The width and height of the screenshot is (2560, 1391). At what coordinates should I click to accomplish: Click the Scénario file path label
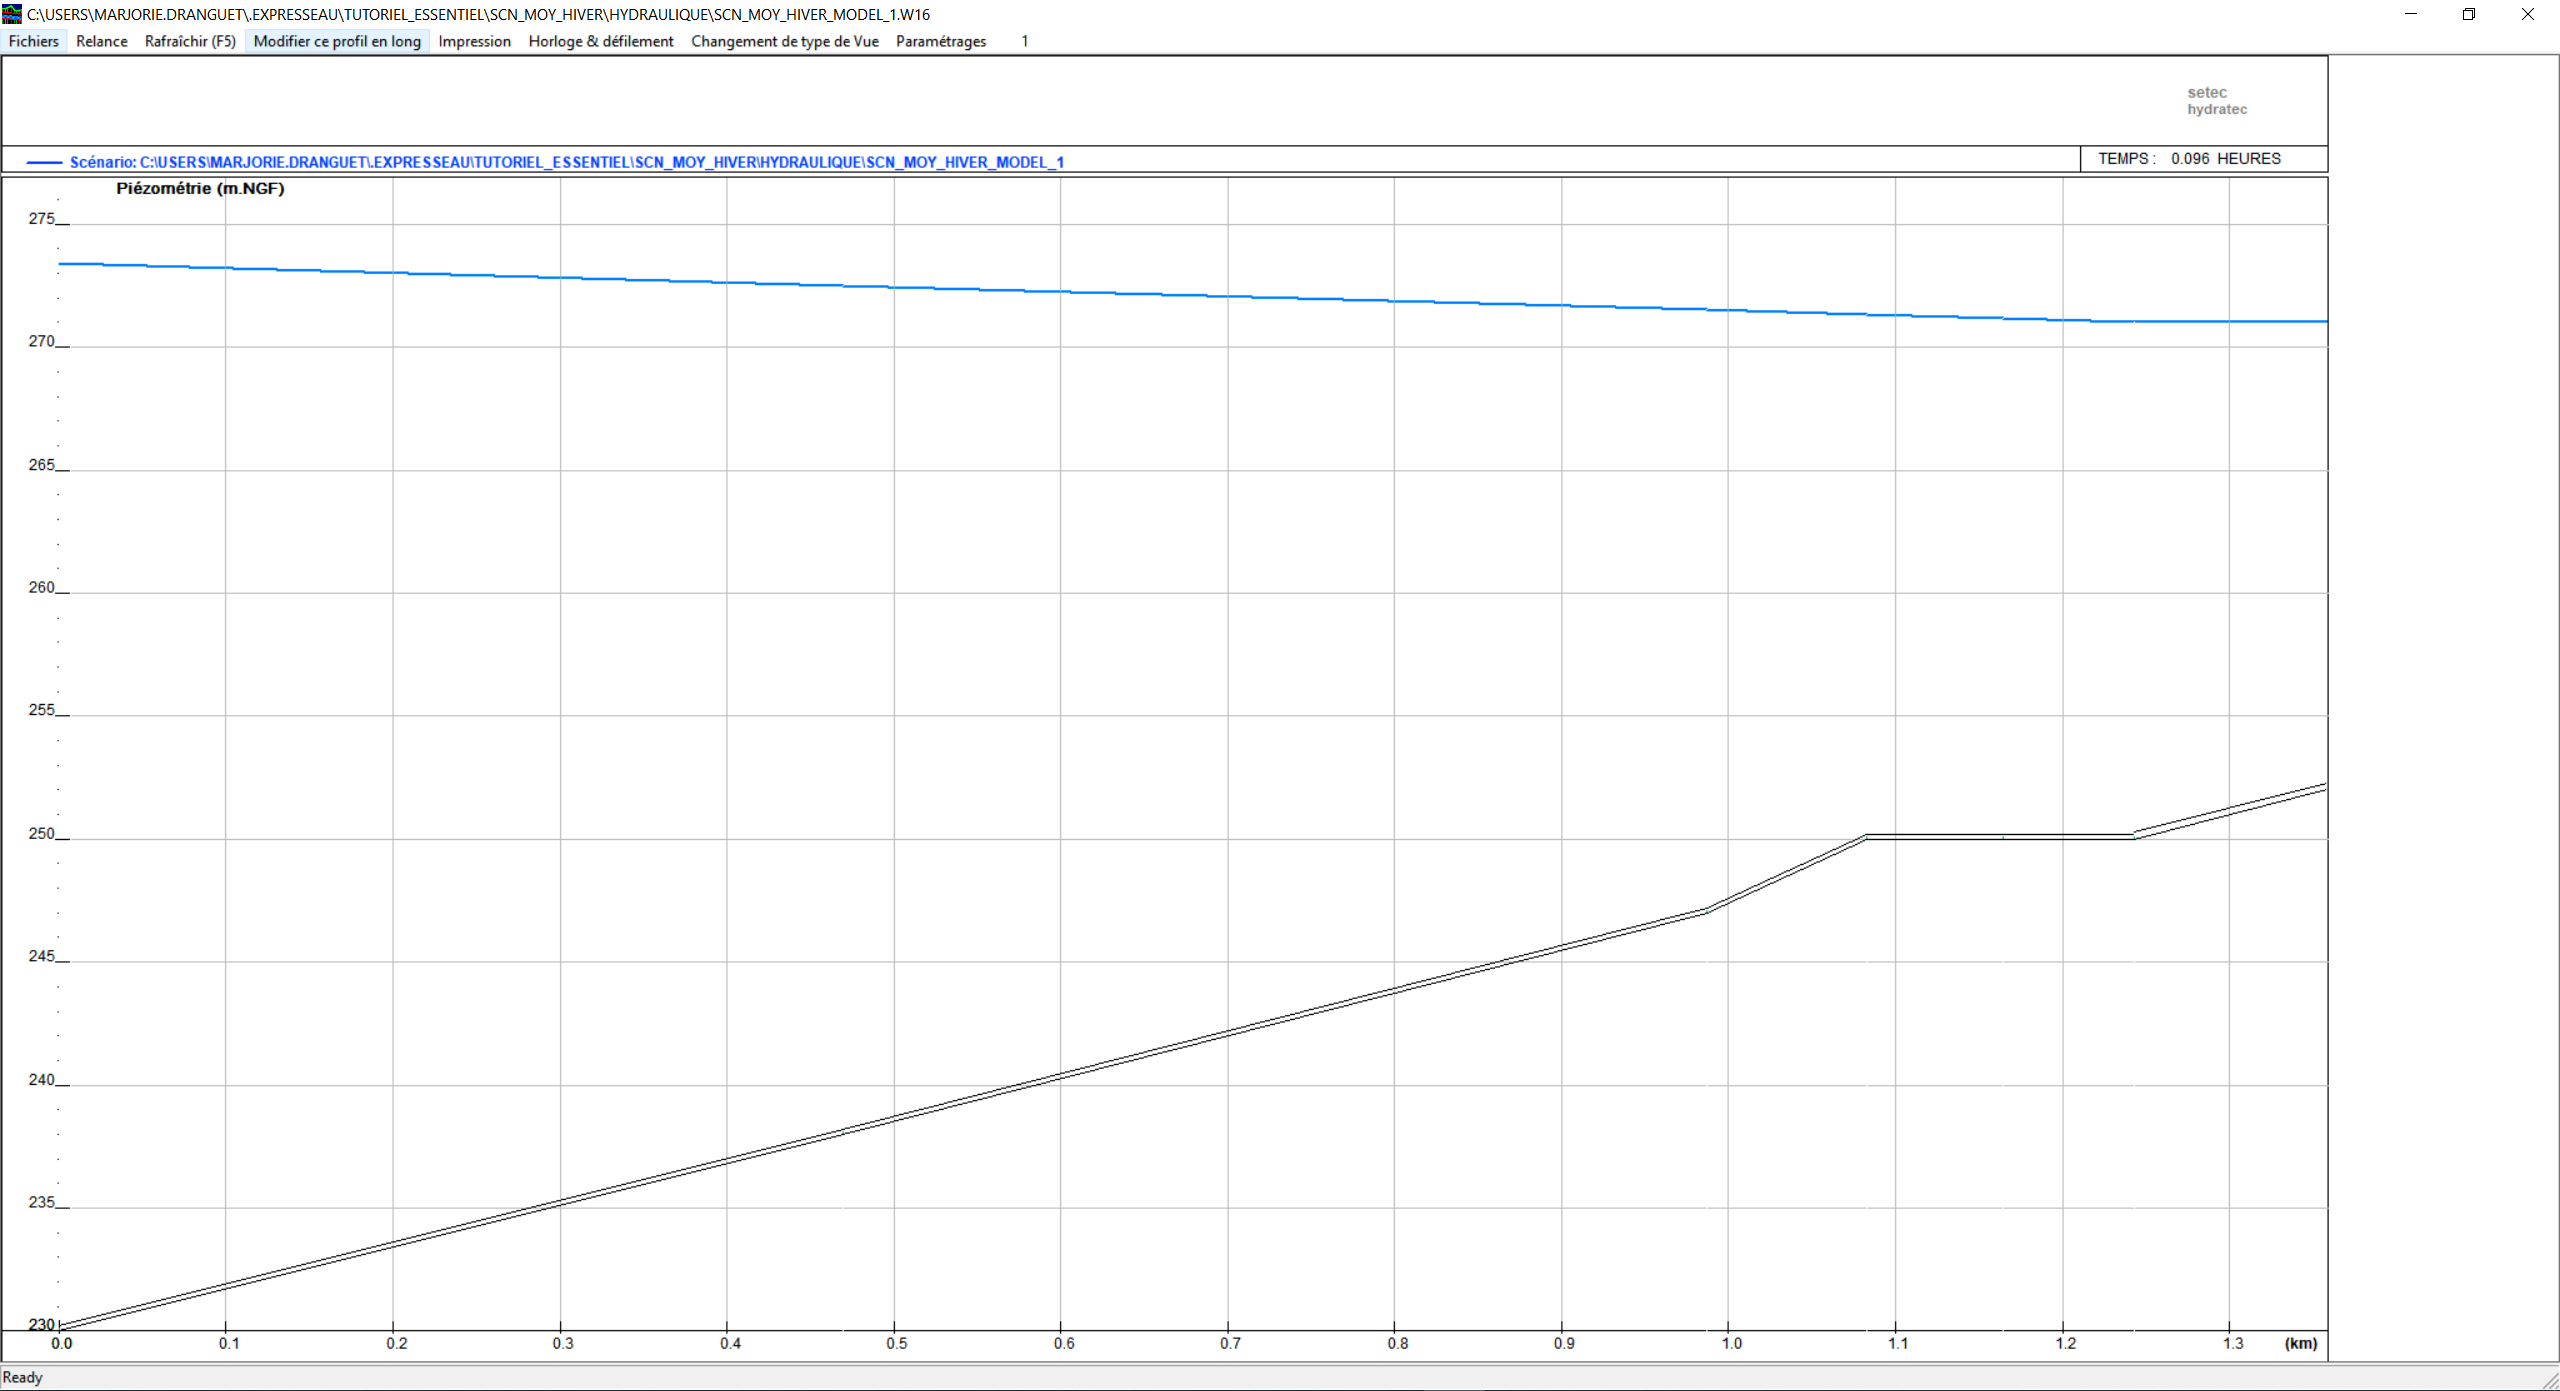[x=566, y=162]
